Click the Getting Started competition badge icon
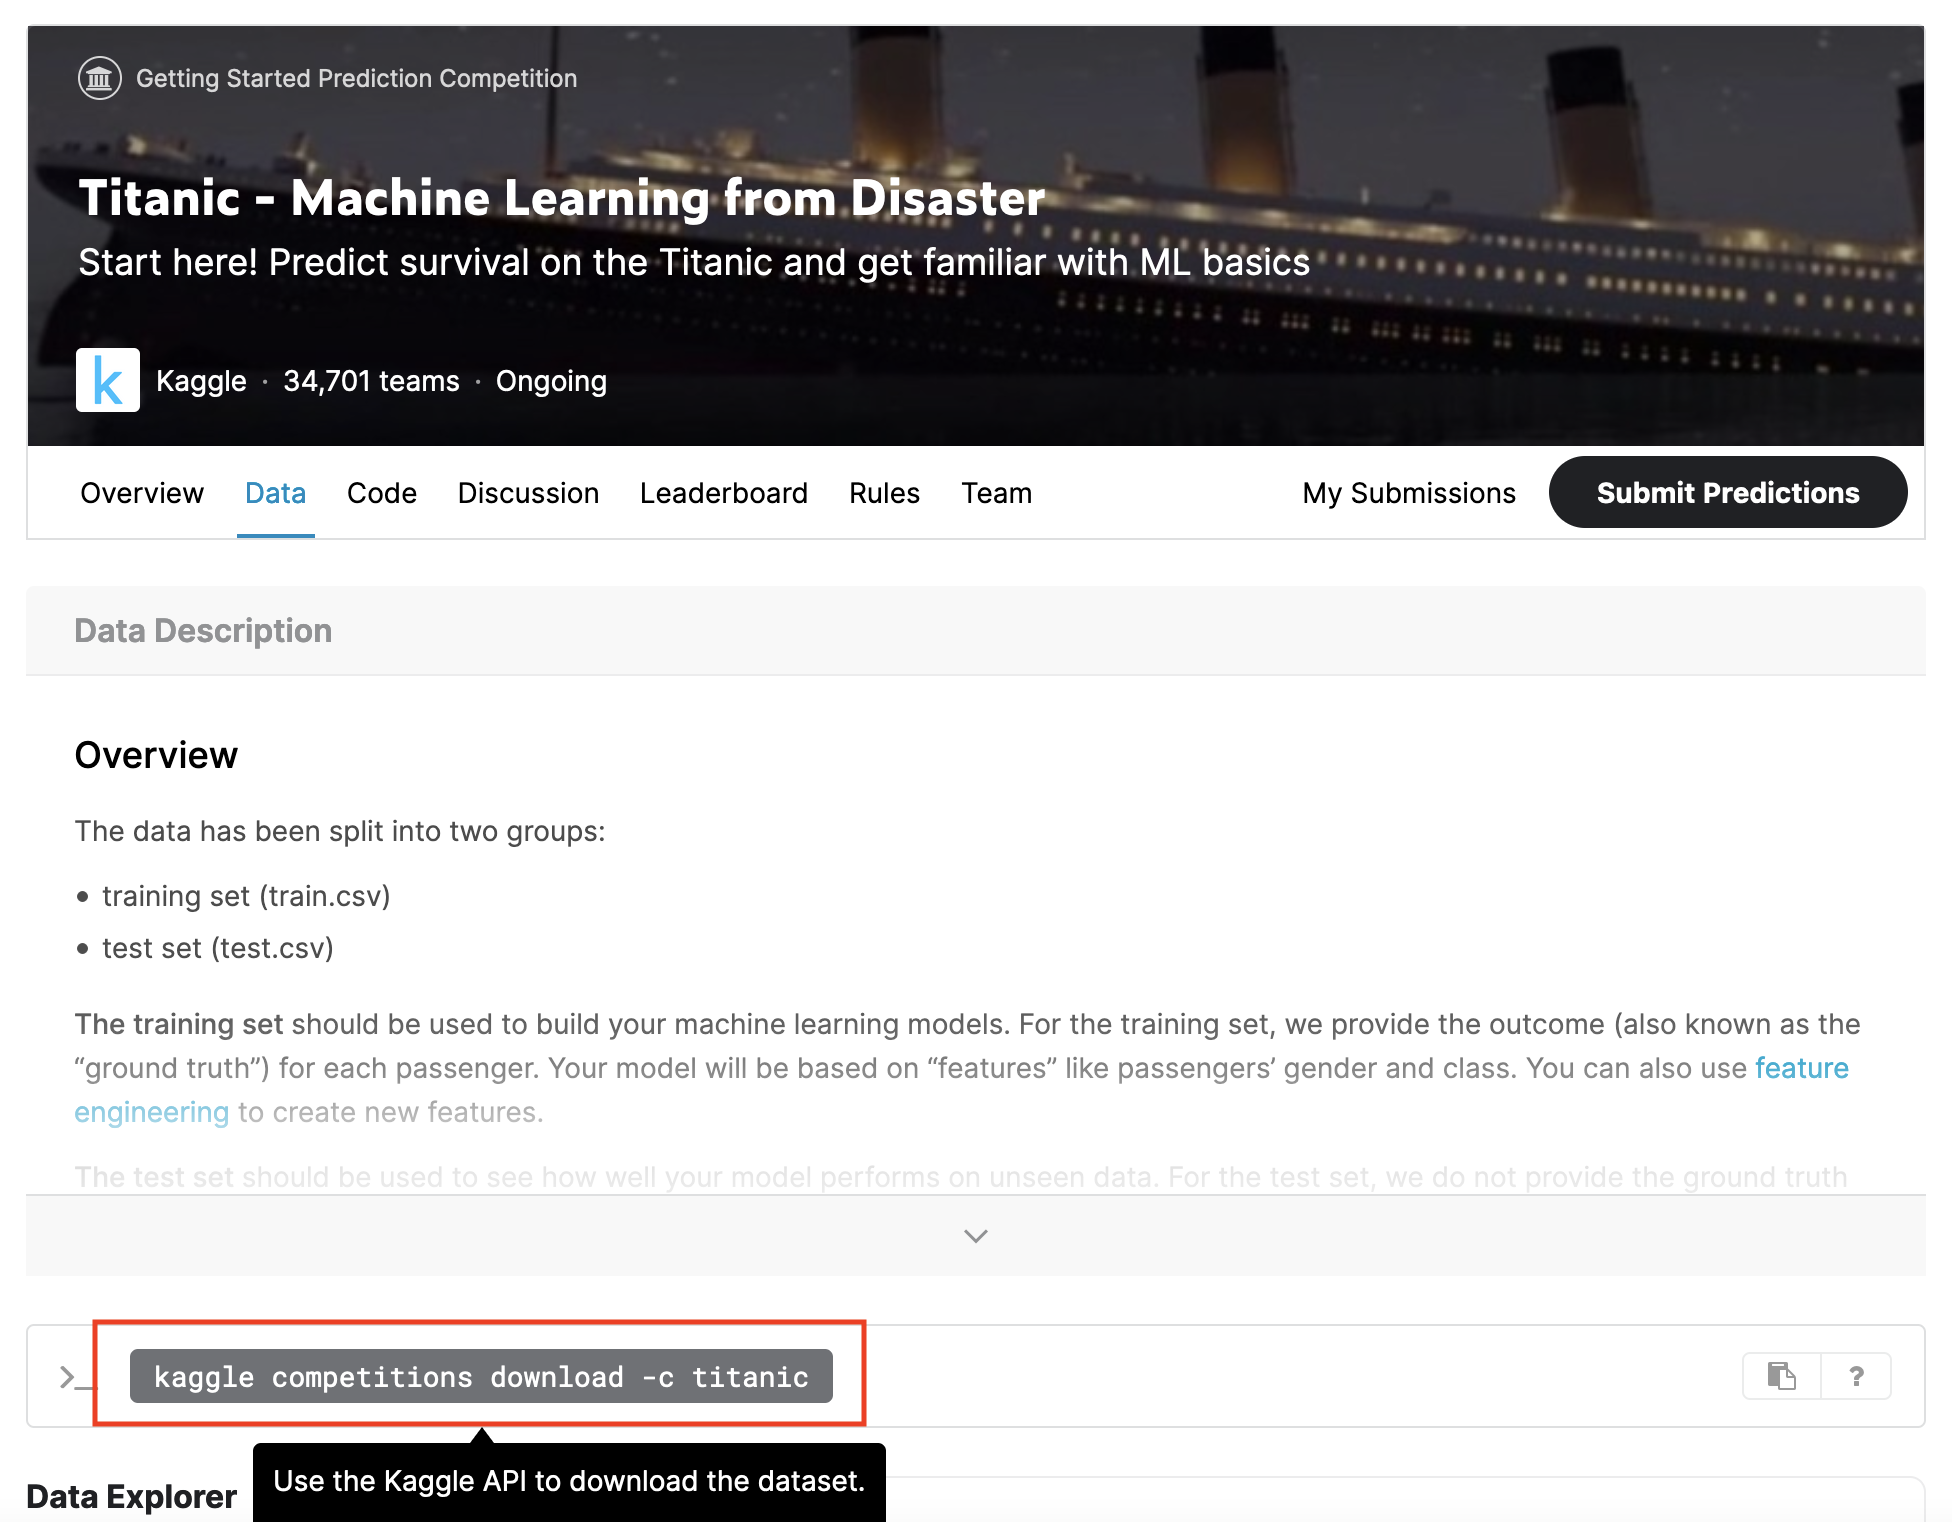 pyautogui.click(x=99, y=78)
